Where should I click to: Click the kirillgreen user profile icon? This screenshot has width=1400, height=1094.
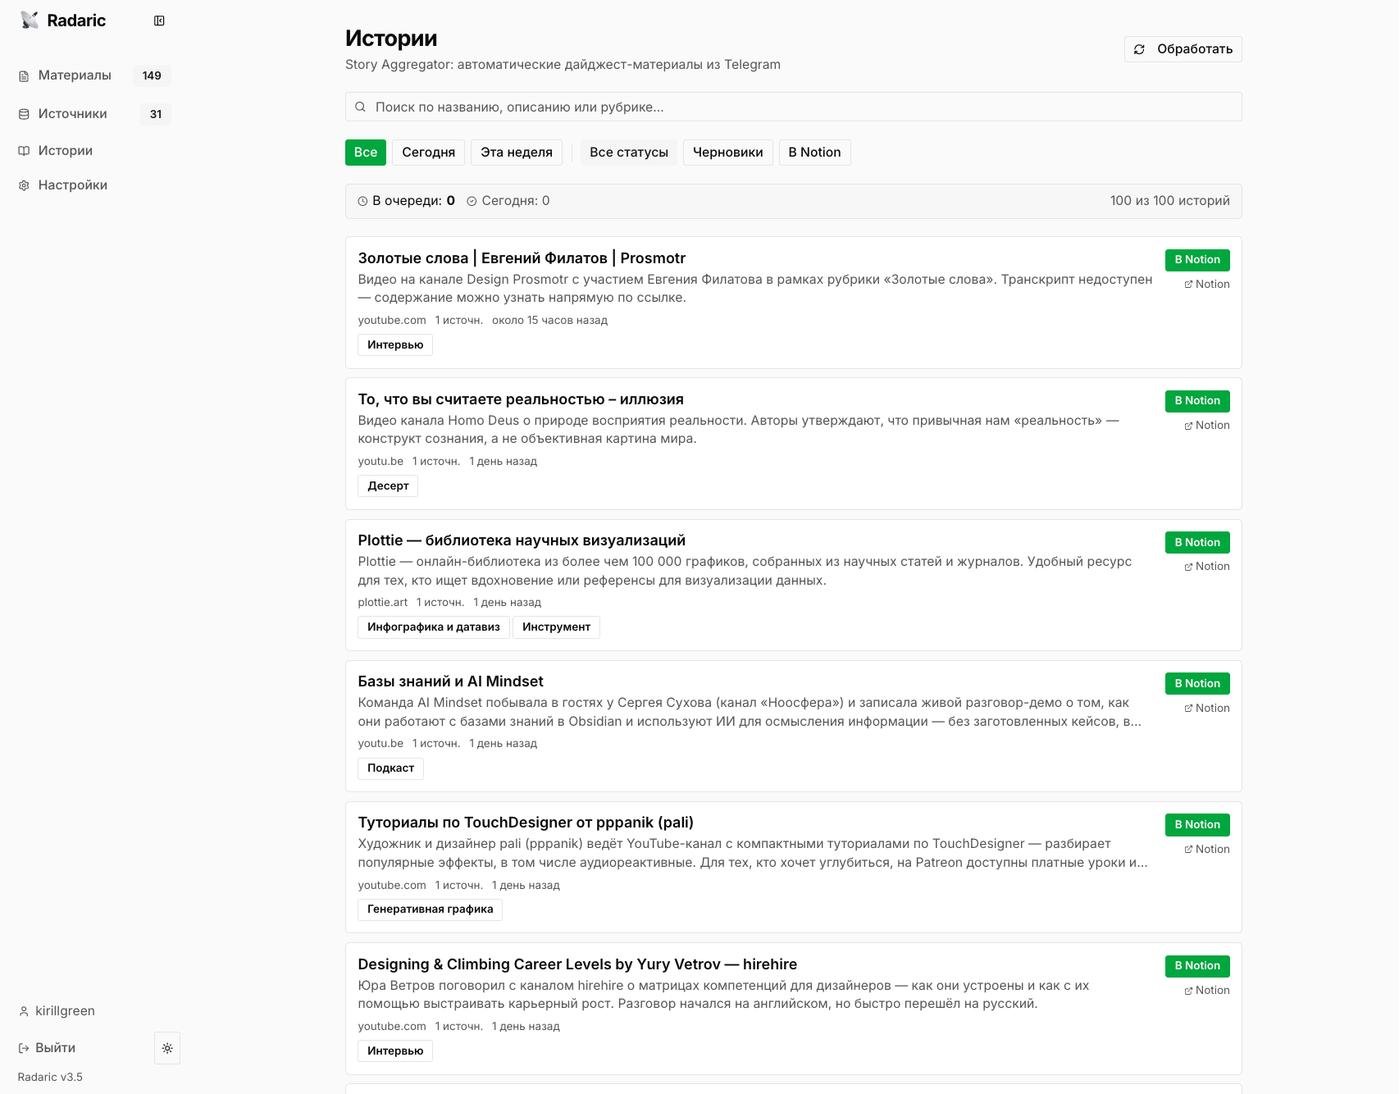[x=24, y=1011]
